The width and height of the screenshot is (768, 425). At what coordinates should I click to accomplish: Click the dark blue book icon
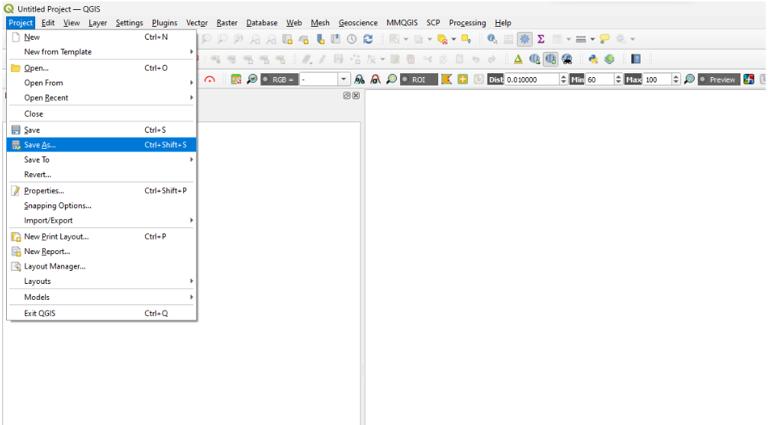click(636, 59)
